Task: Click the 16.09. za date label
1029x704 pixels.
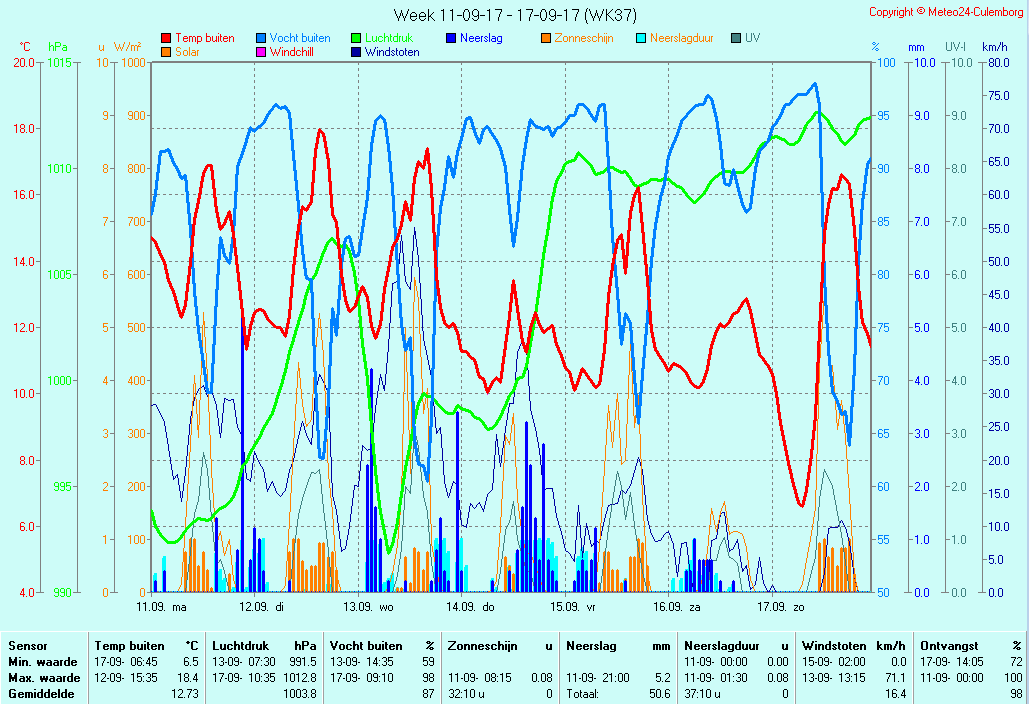Action: pos(677,606)
